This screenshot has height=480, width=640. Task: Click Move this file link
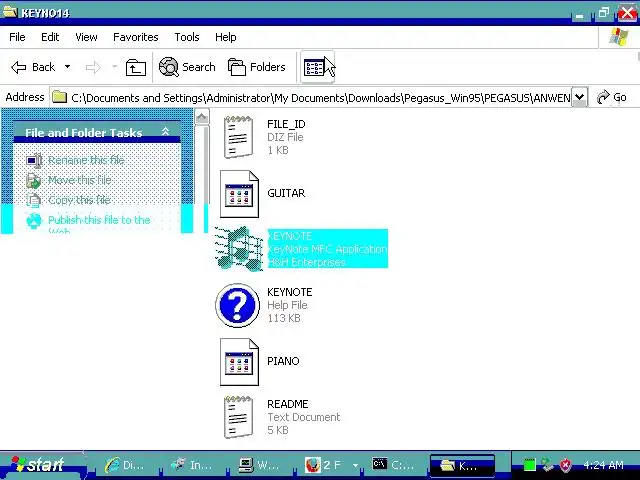coord(80,180)
